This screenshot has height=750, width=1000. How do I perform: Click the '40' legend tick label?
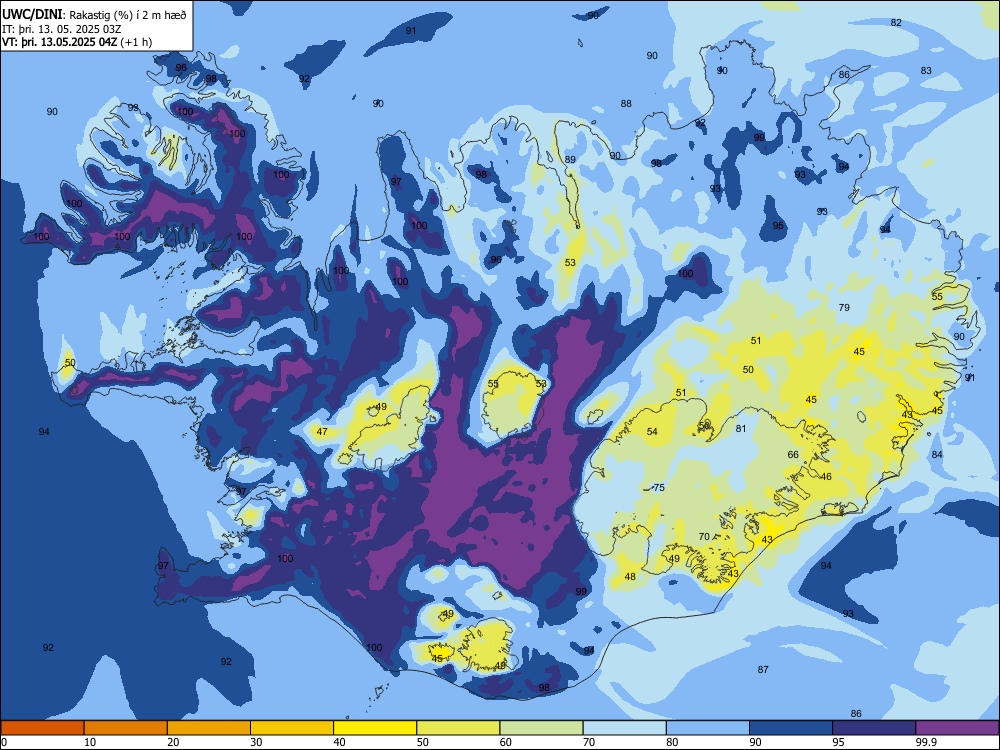(339, 742)
